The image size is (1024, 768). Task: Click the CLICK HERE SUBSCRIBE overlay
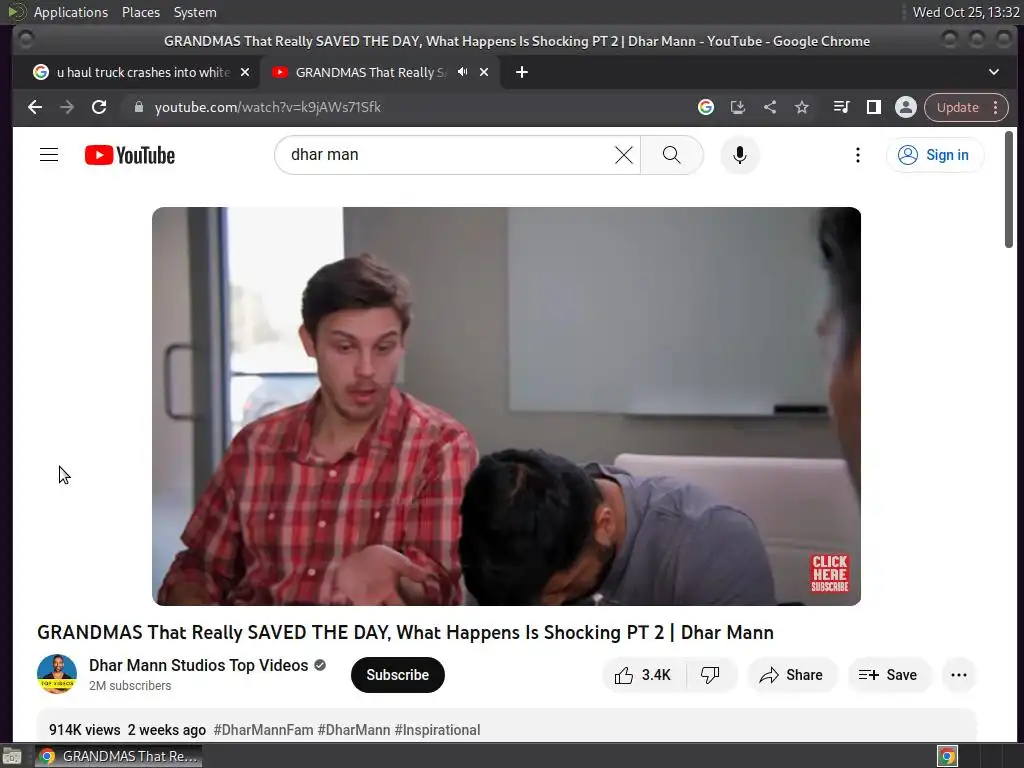[829, 573]
